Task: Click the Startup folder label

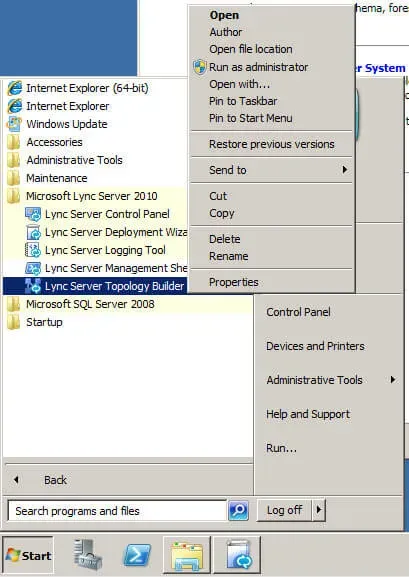Action: (x=44, y=322)
